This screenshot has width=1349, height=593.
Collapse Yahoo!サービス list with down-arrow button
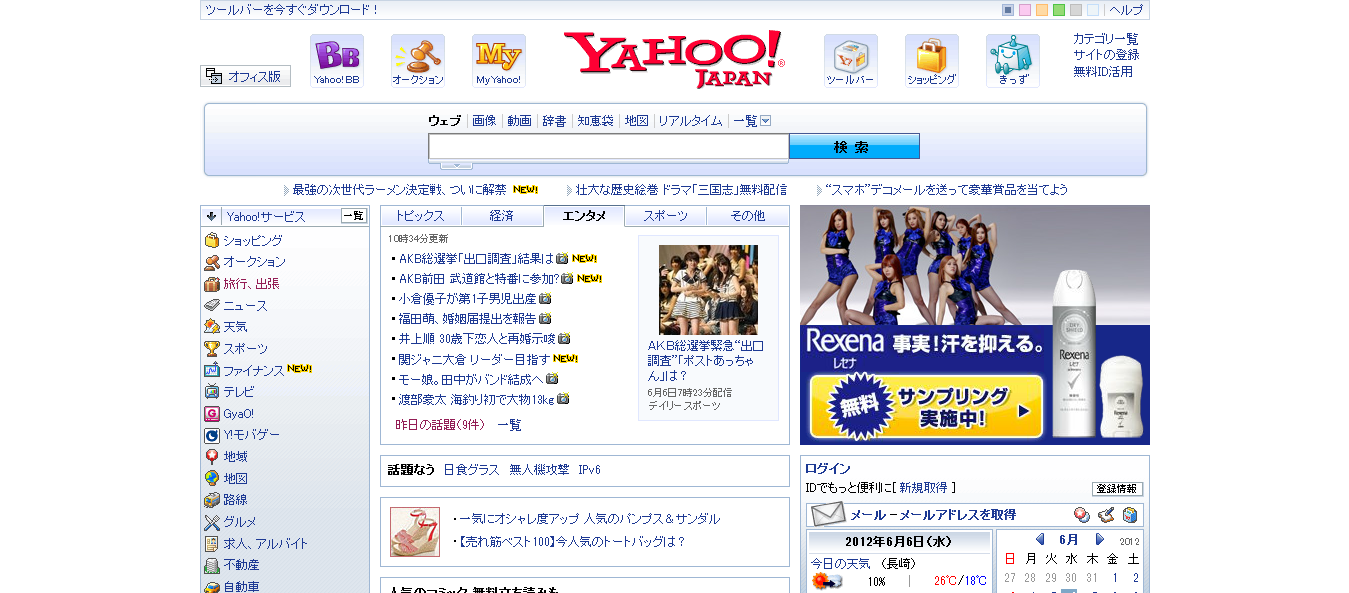[212, 216]
